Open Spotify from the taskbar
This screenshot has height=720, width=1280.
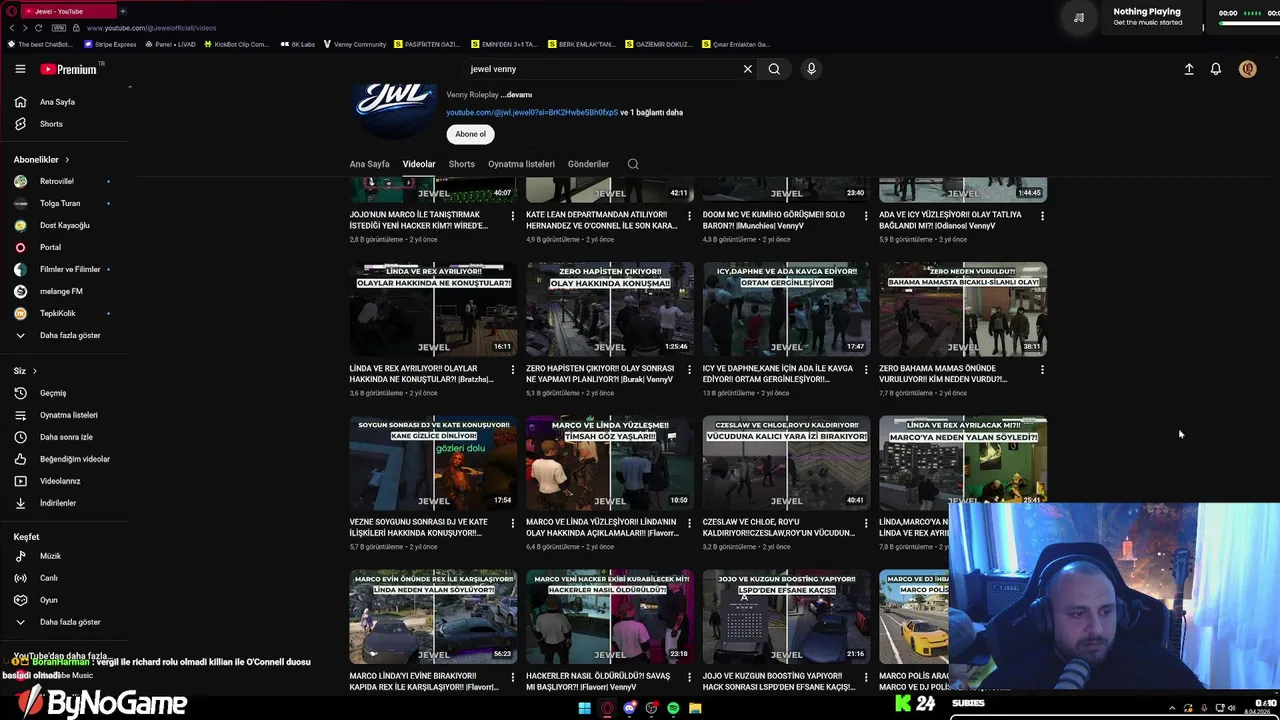[673, 708]
